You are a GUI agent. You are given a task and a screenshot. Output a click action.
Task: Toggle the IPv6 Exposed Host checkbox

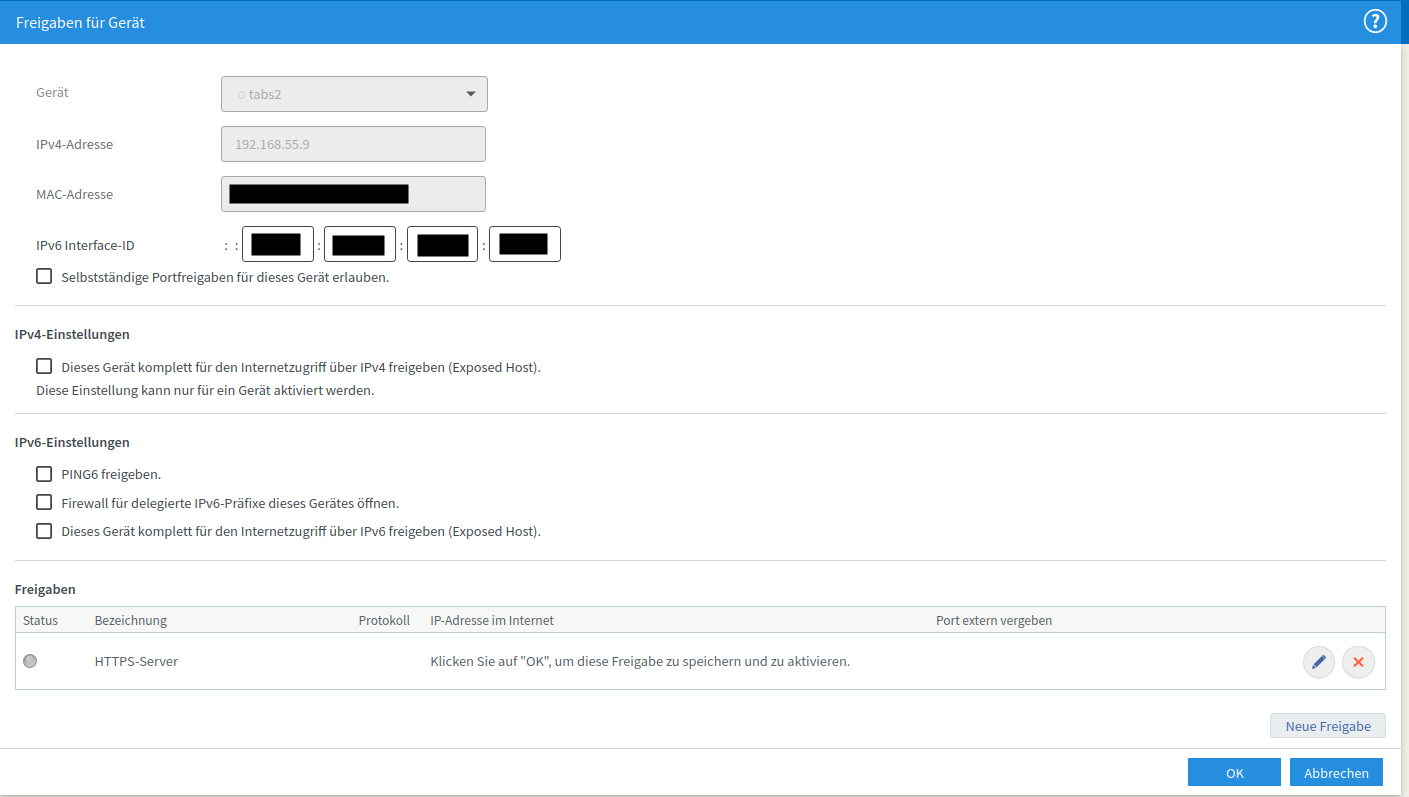click(44, 531)
